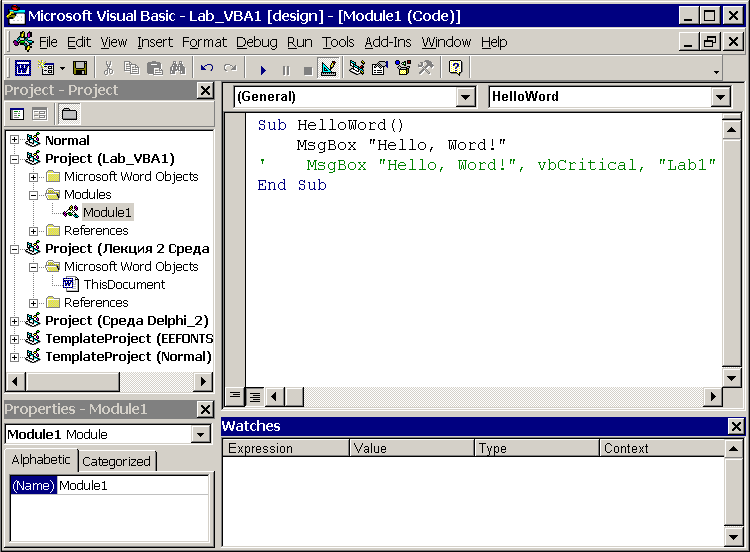Click the Insert UserForm toolbar icon
This screenshot has width=750, height=552.
46,68
